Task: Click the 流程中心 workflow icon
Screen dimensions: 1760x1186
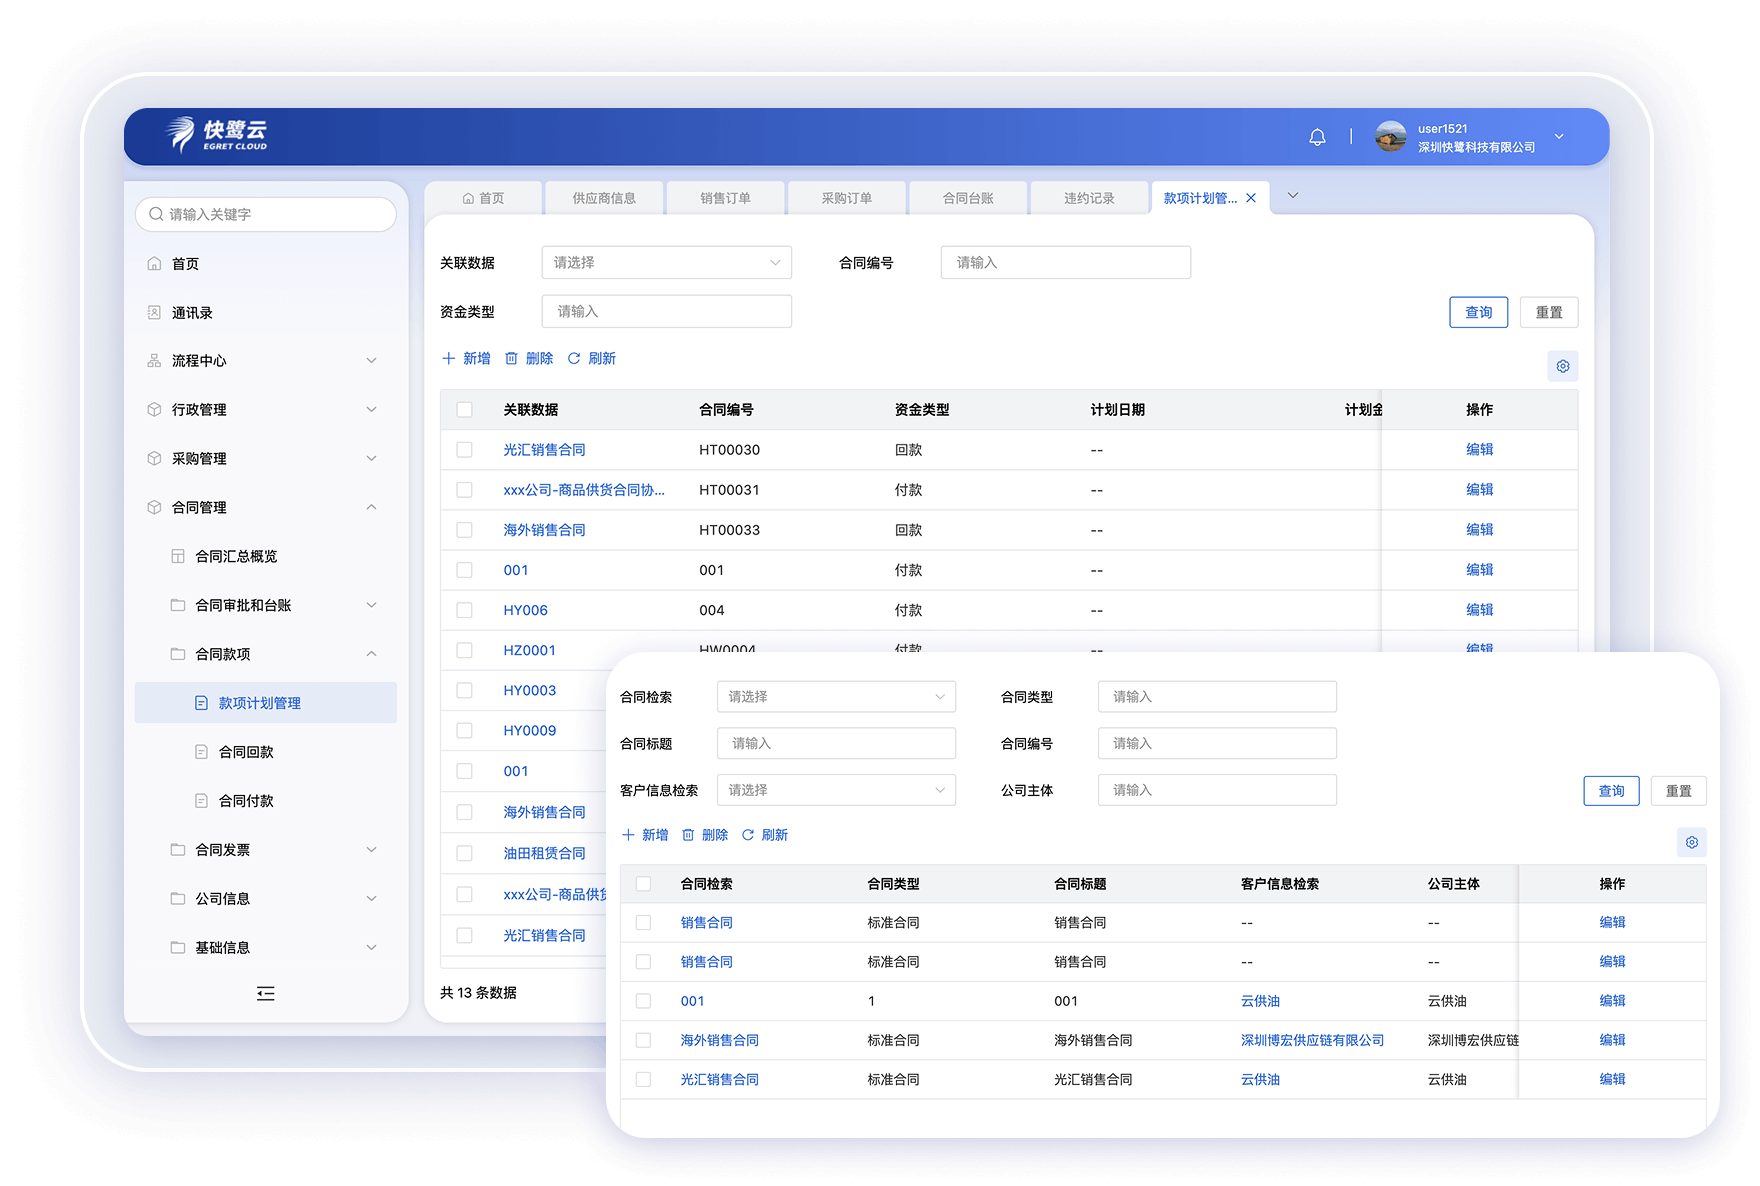Action: coord(154,361)
